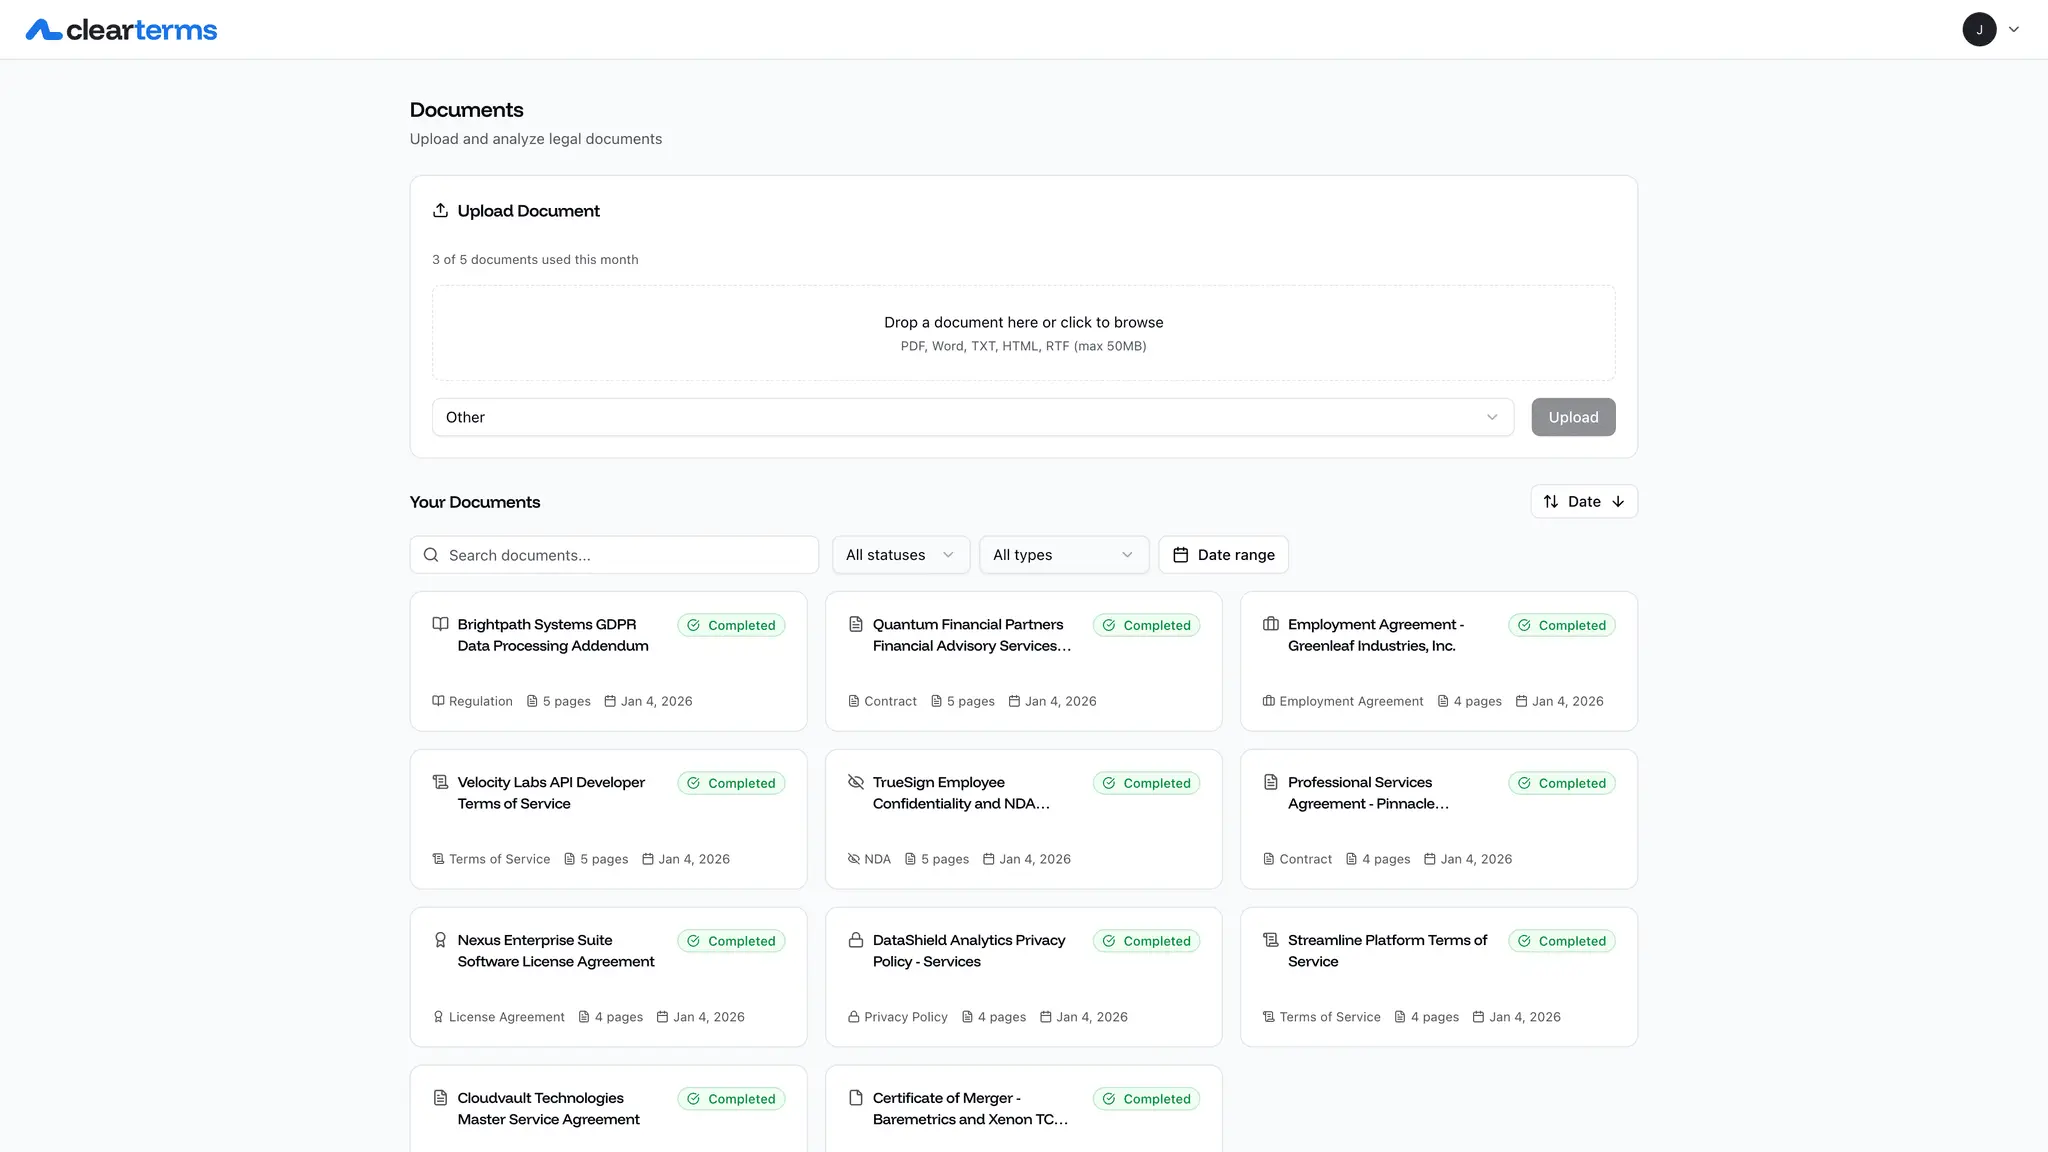This screenshot has width=2048, height=1152.
Task: Click Completed badge on TrueSign card
Action: pos(1146,783)
